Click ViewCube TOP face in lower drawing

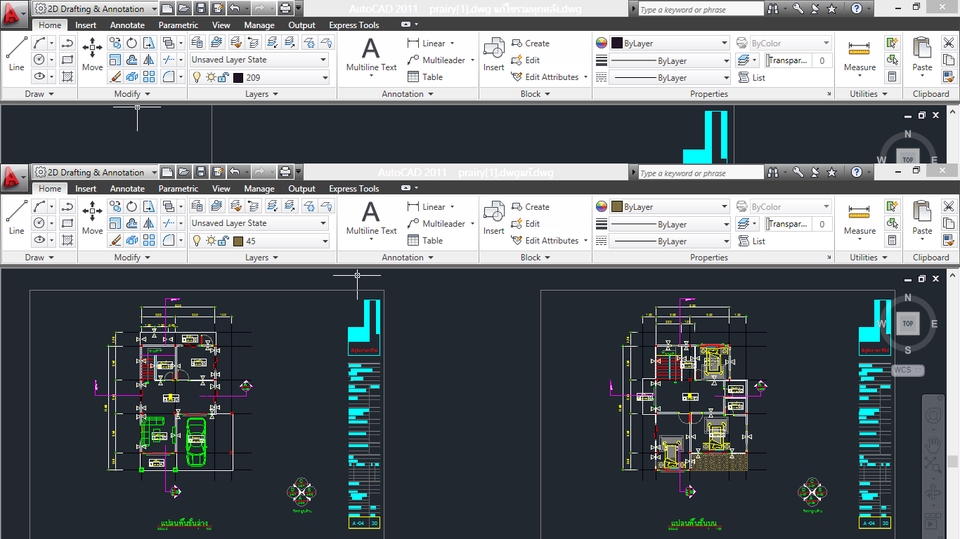pyautogui.click(x=908, y=323)
